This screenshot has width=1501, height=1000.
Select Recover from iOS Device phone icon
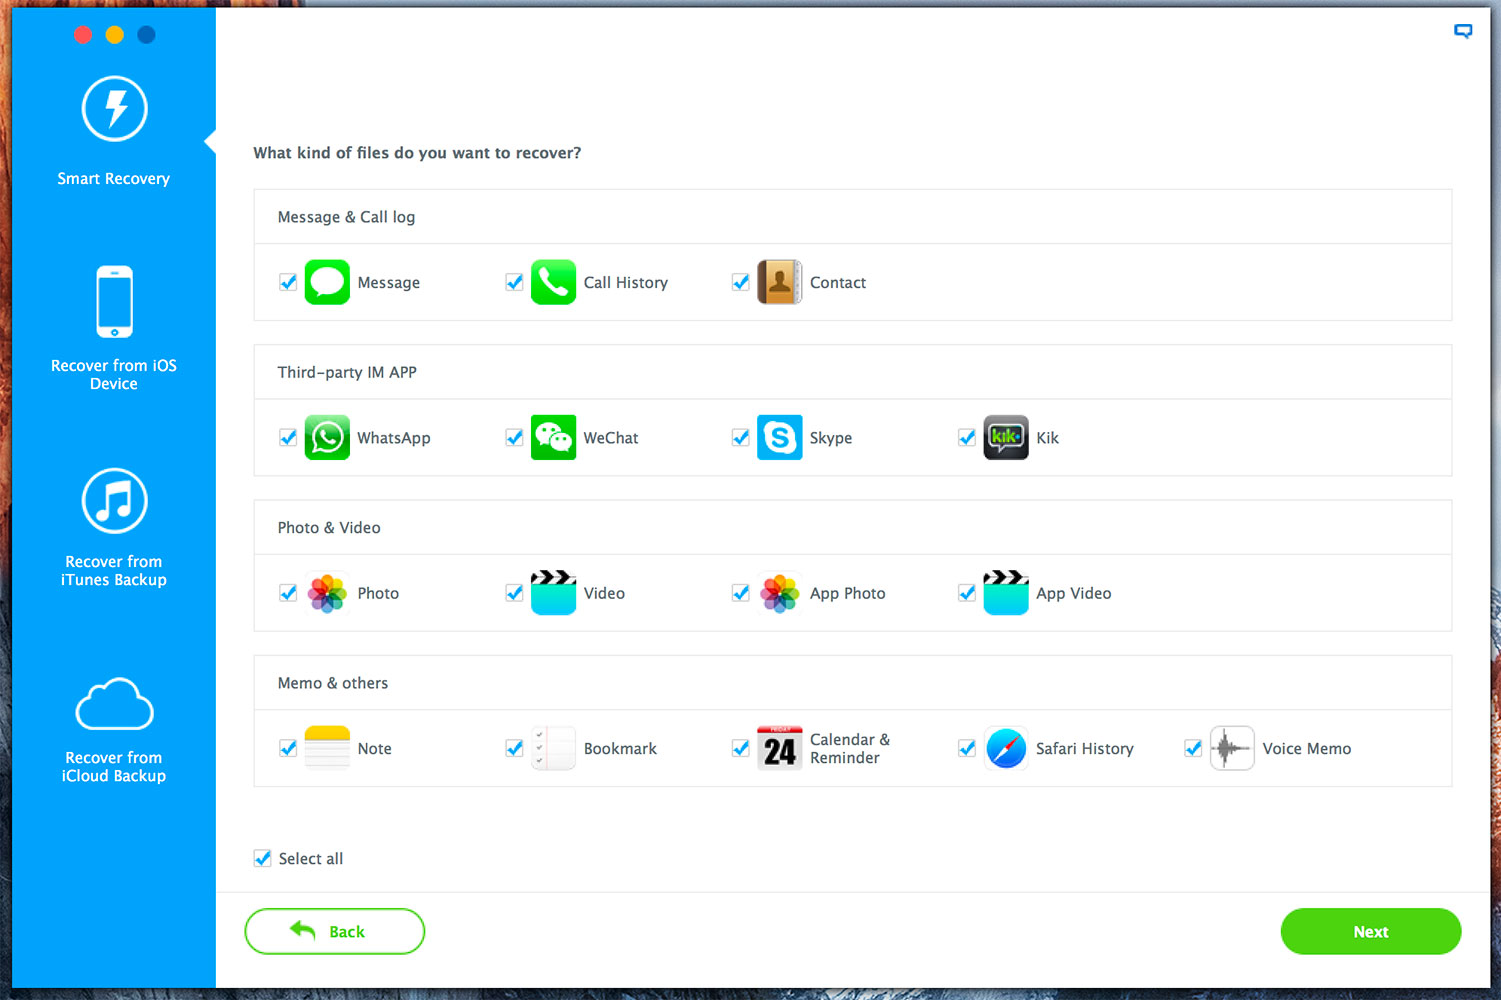pos(115,301)
